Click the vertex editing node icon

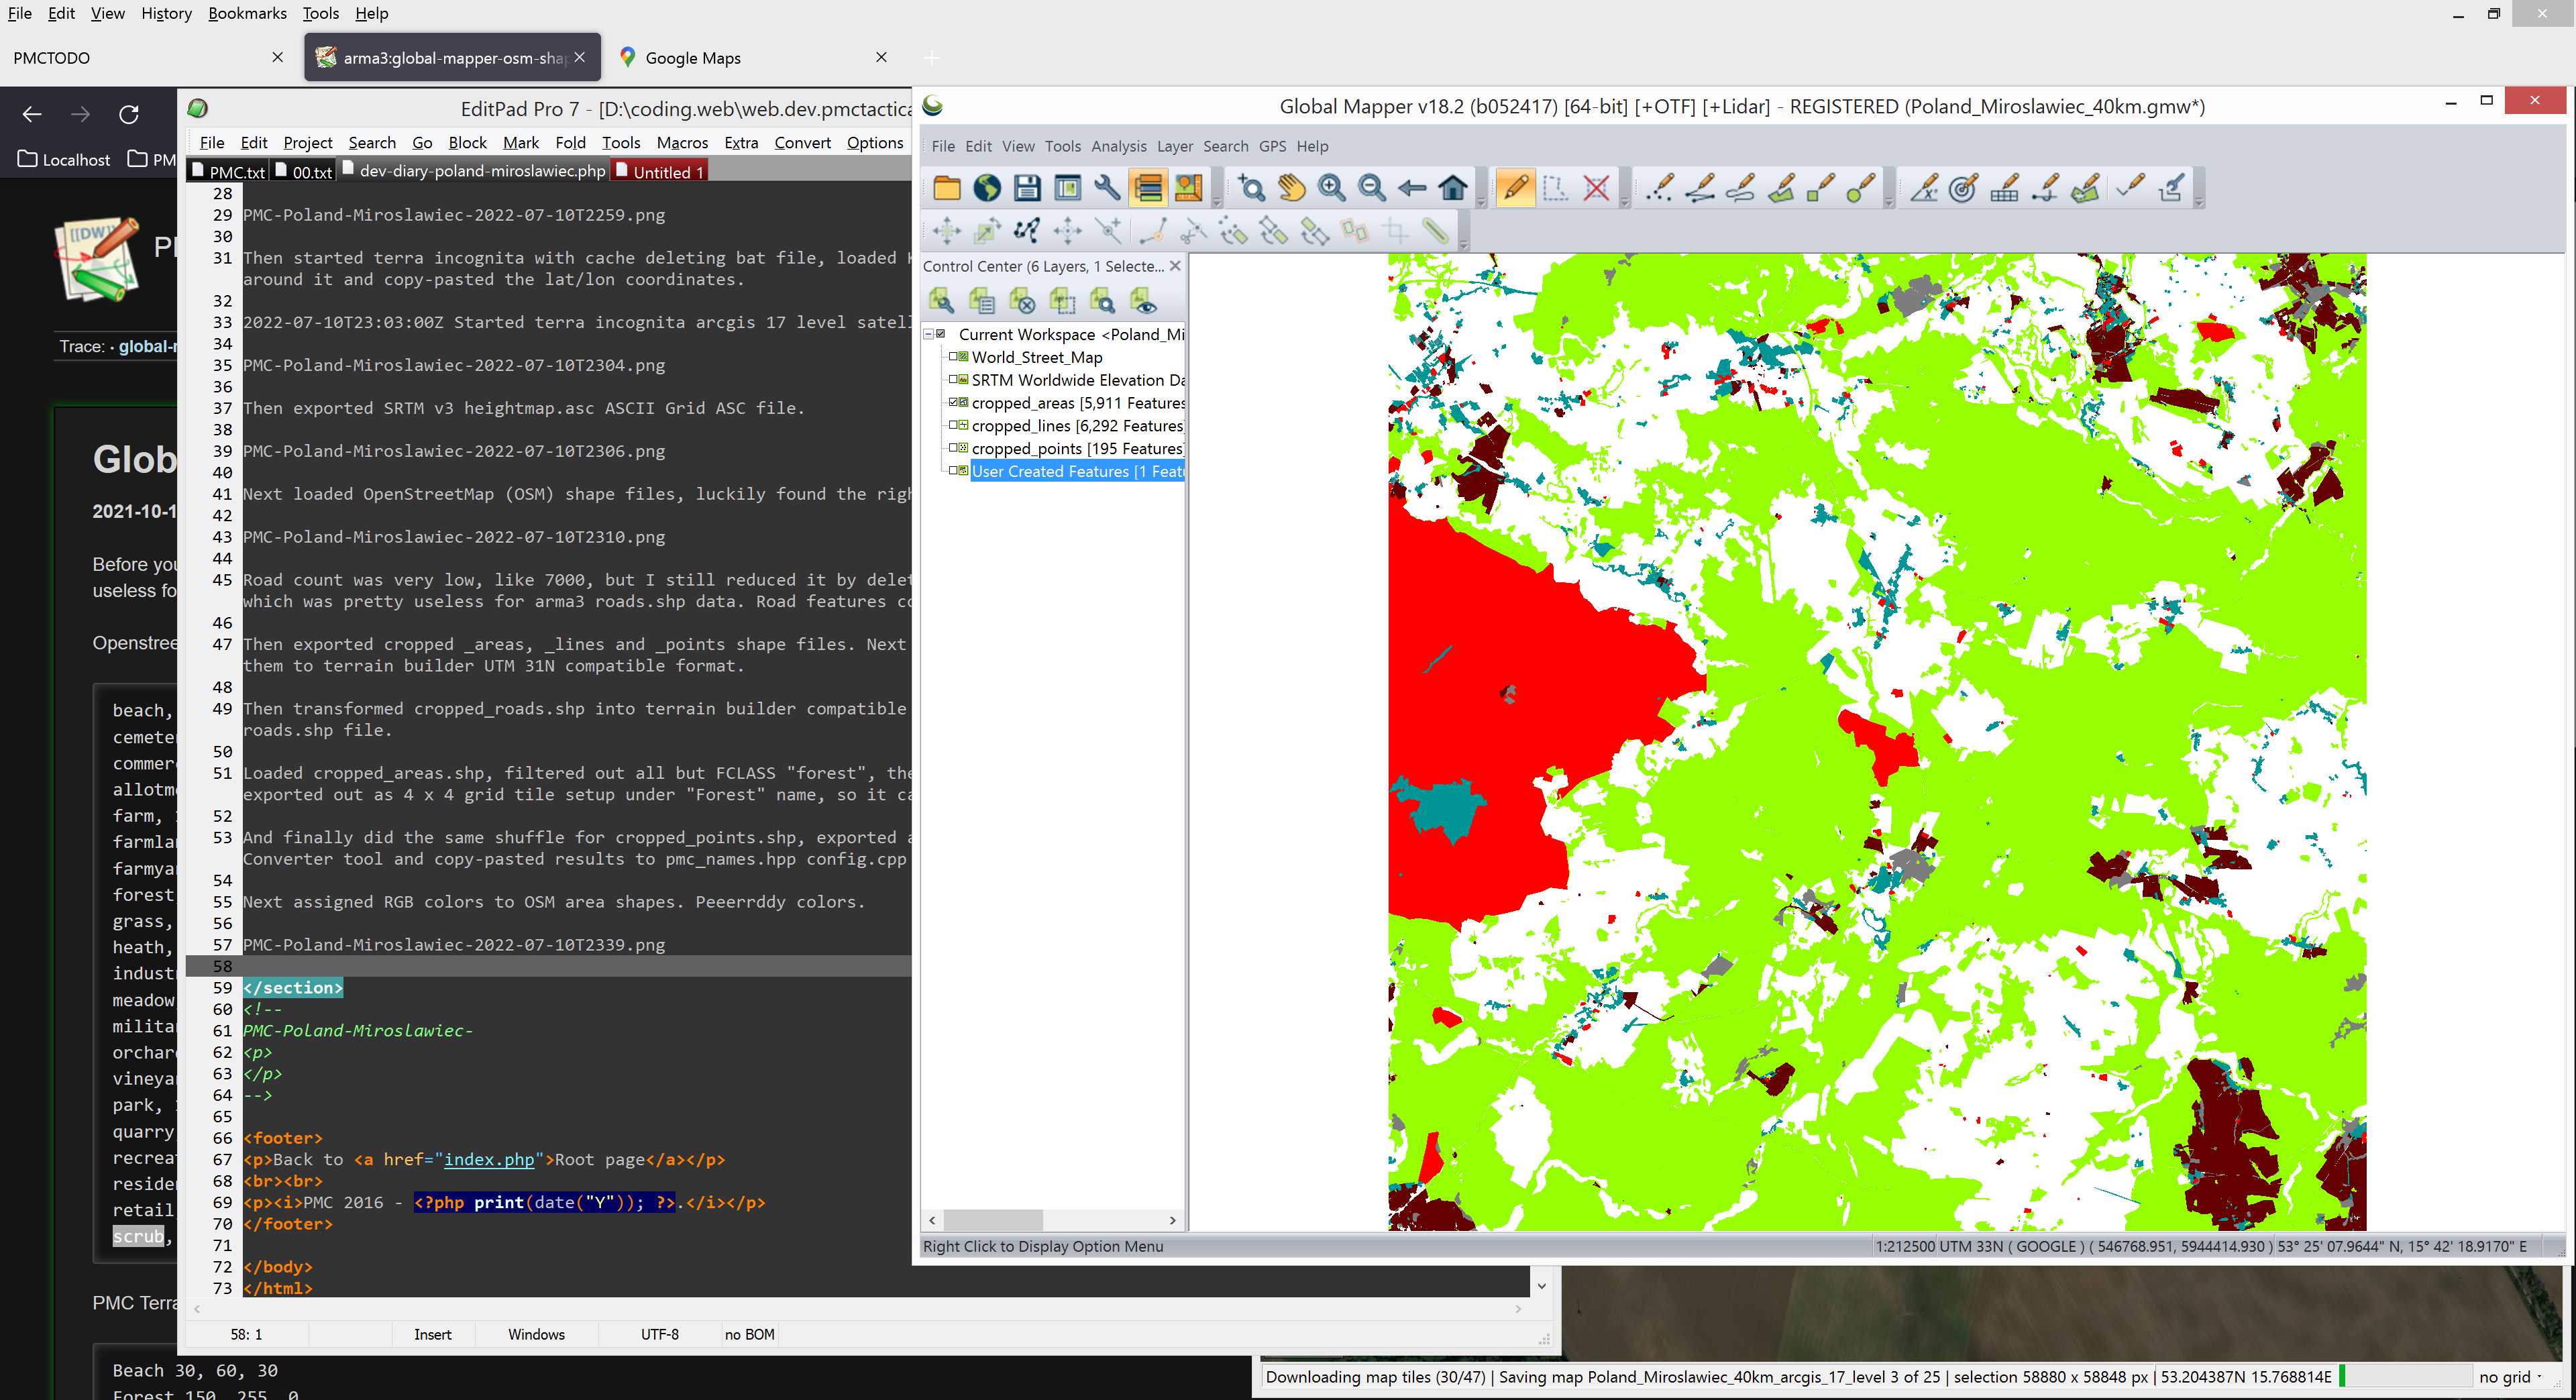click(1027, 231)
